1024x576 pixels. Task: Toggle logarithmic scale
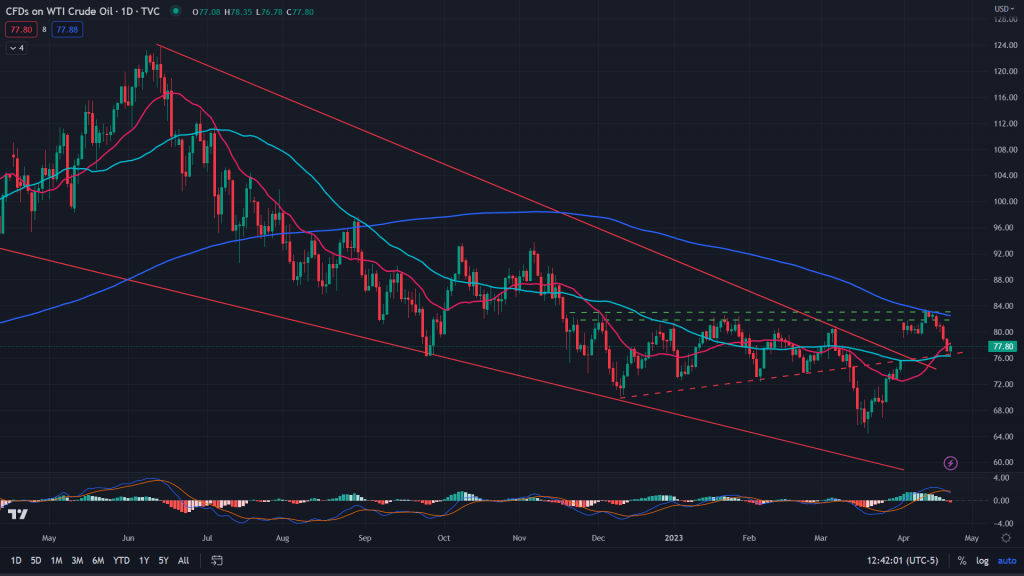coord(983,561)
